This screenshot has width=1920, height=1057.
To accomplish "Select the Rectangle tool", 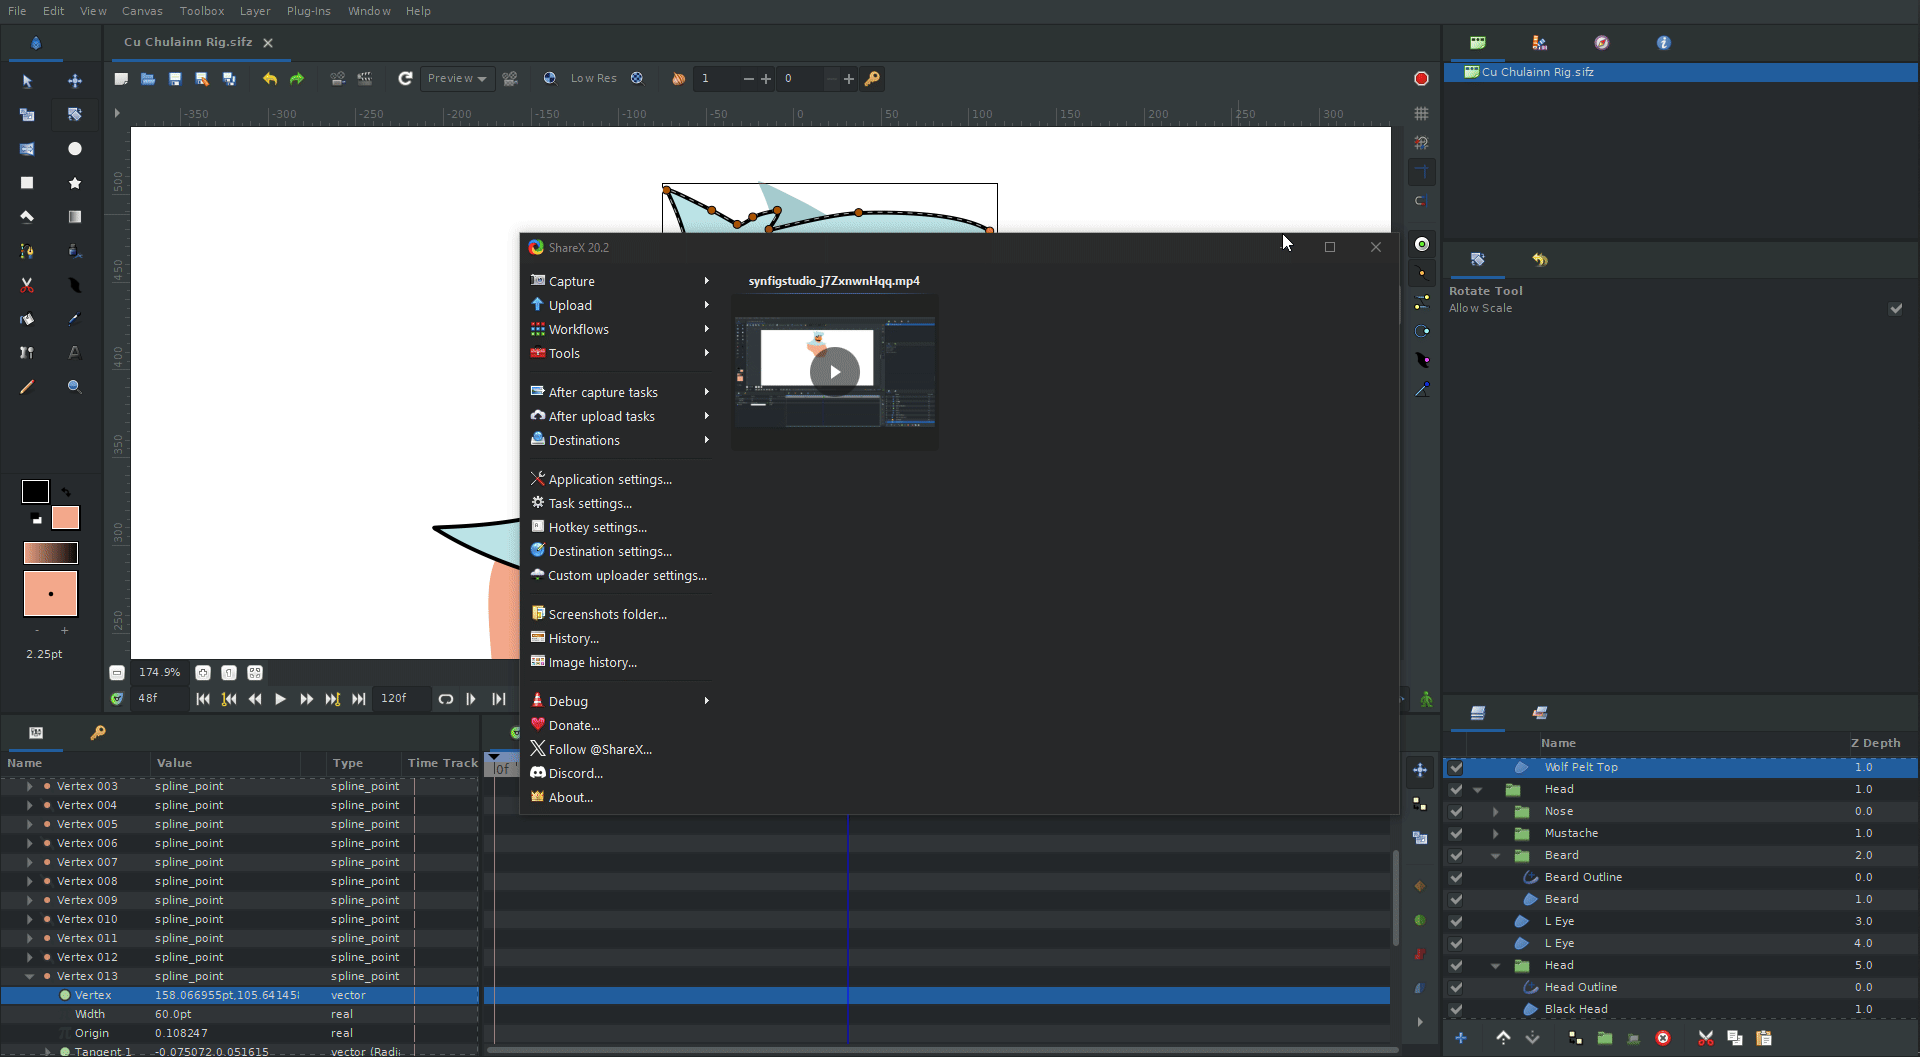I will point(27,183).
